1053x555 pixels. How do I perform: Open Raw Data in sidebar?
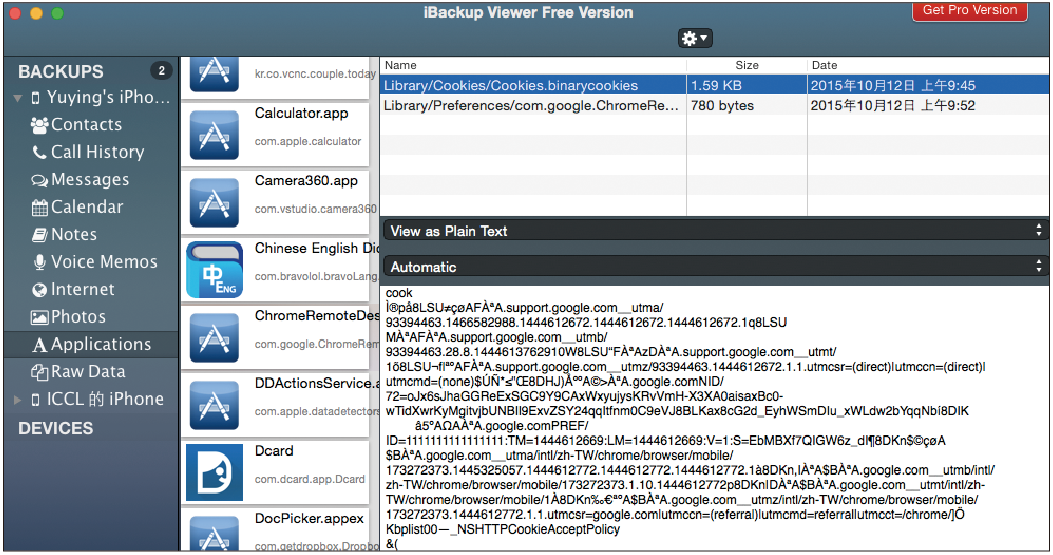(78, 372)
